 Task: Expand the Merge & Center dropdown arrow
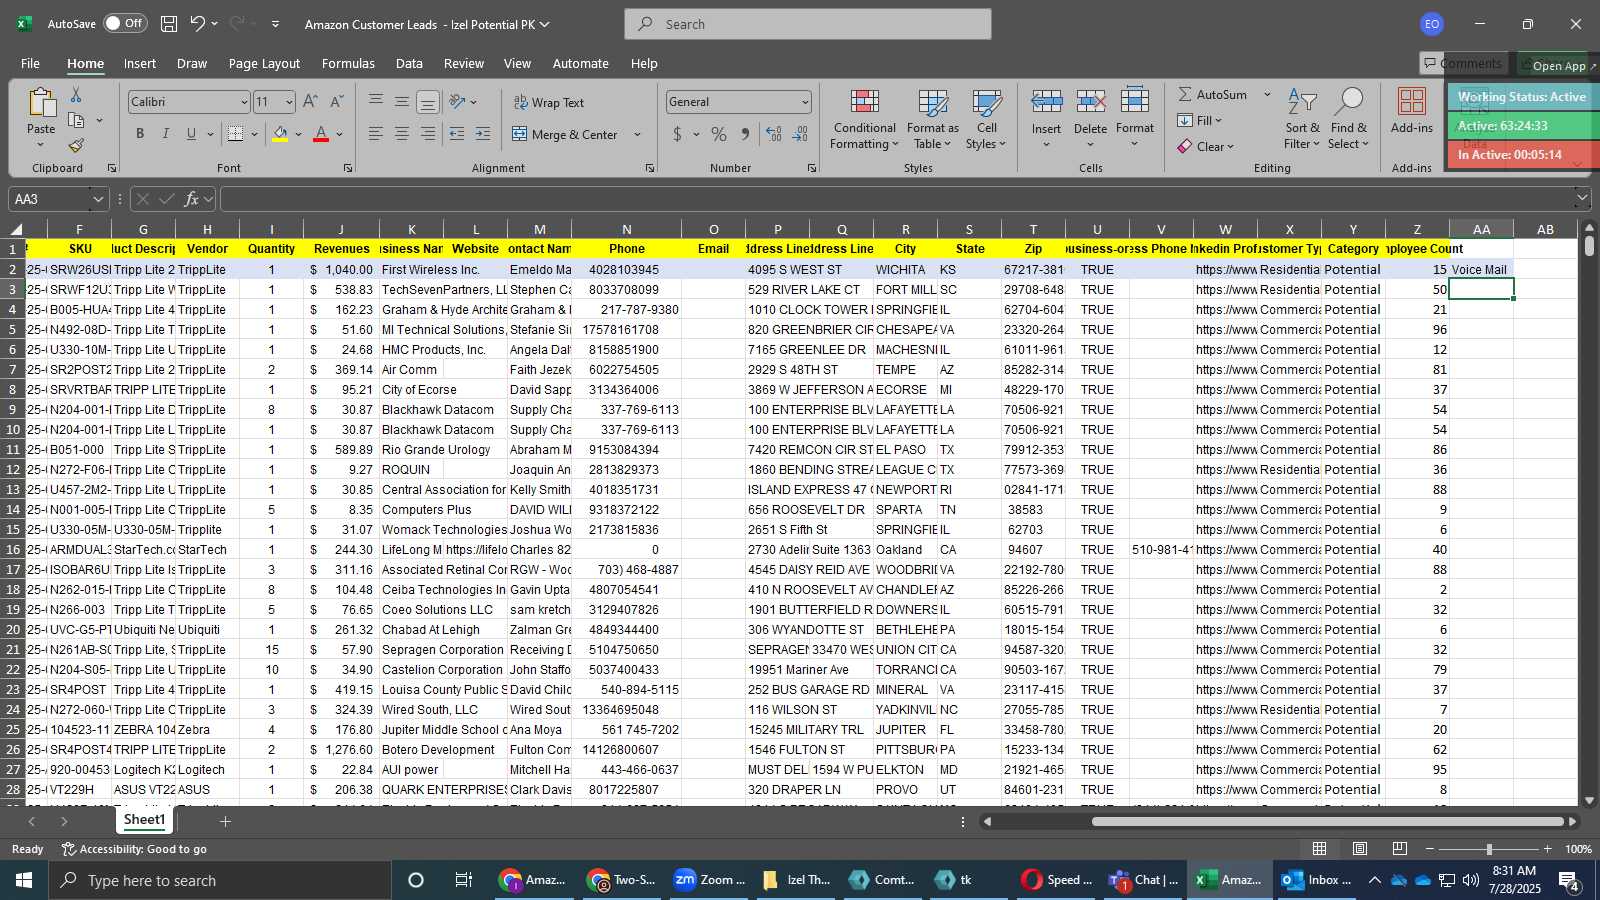[637, 134]
